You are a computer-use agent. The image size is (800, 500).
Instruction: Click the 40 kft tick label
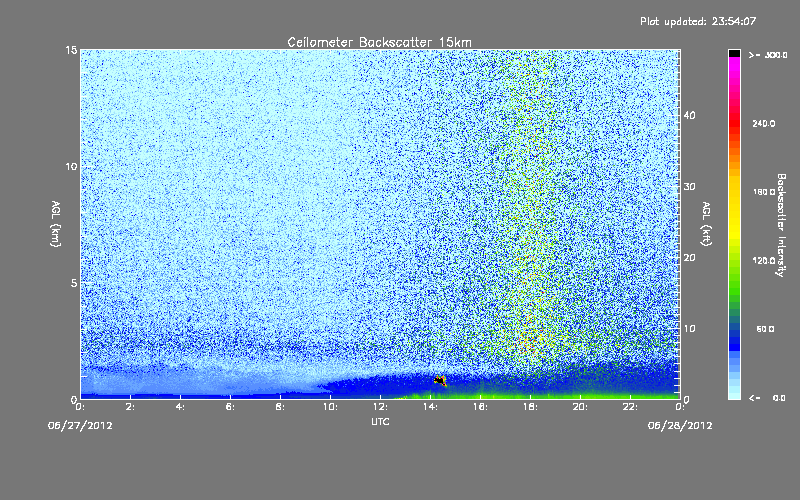(689, 115)
